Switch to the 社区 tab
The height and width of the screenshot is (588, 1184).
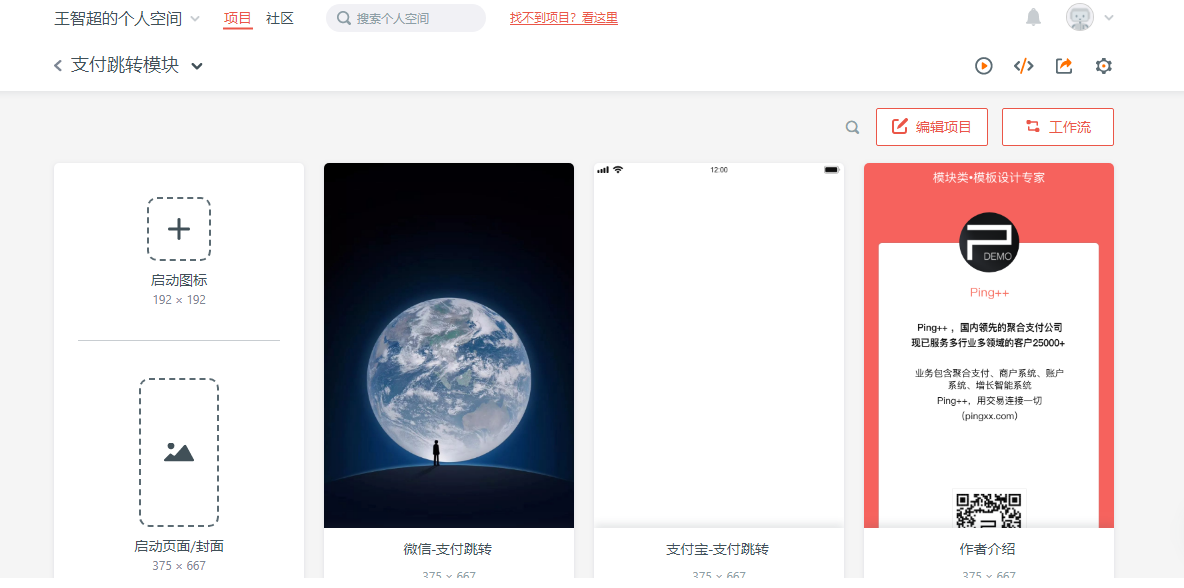point(279,18)
